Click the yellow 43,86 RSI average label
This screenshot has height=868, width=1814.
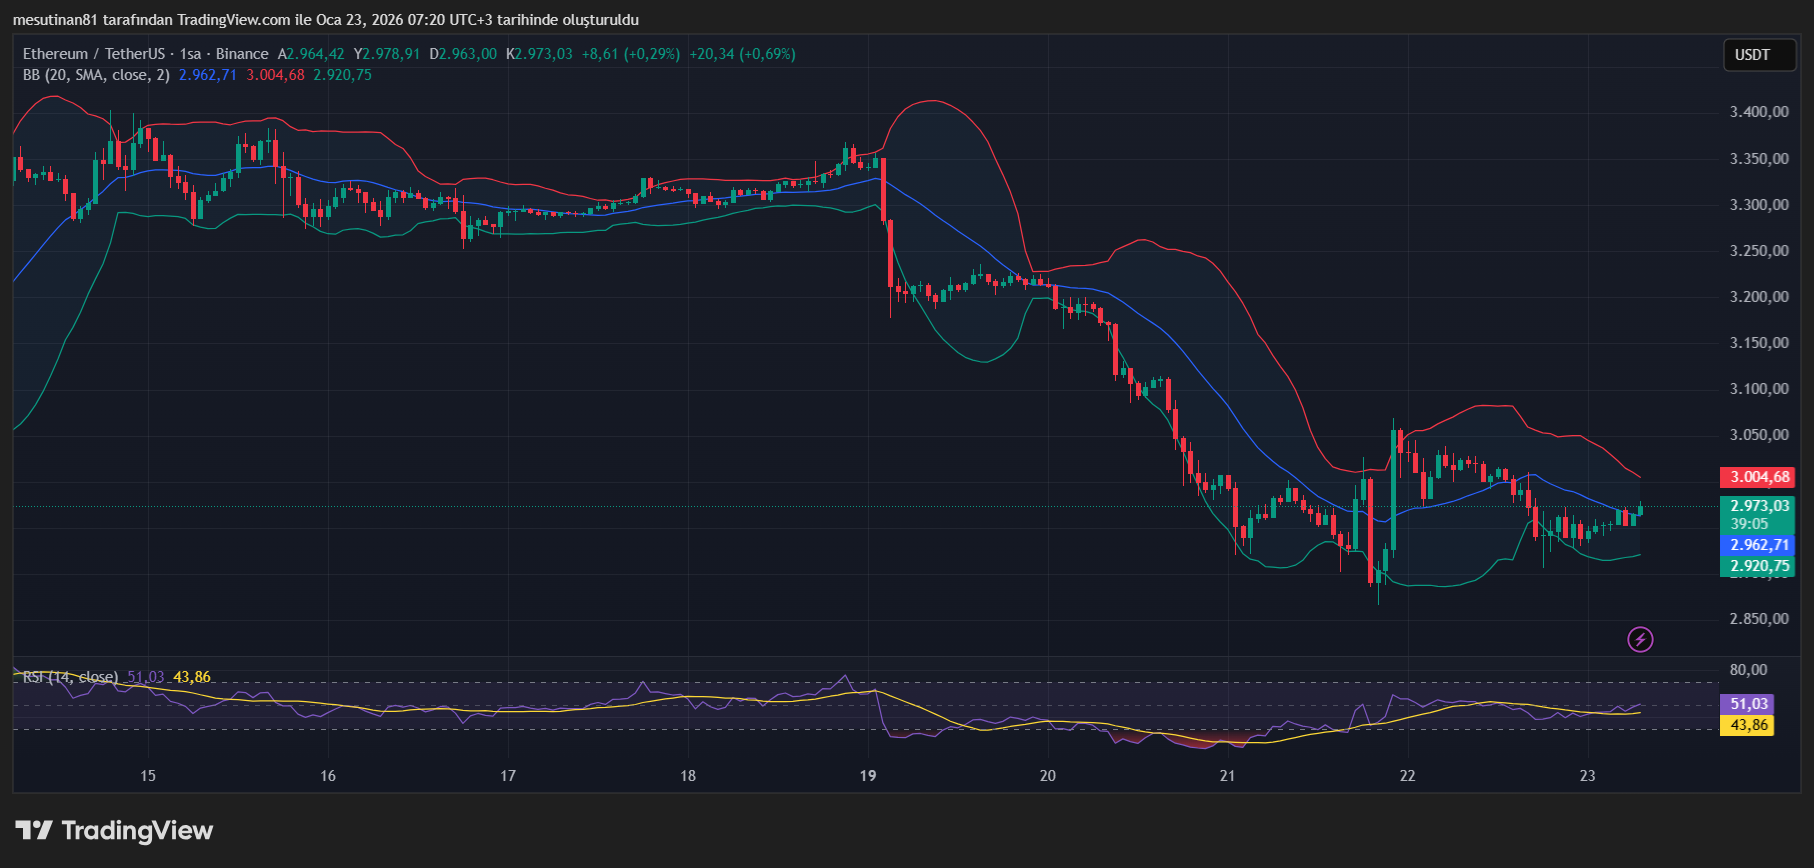coord(1748,725)
